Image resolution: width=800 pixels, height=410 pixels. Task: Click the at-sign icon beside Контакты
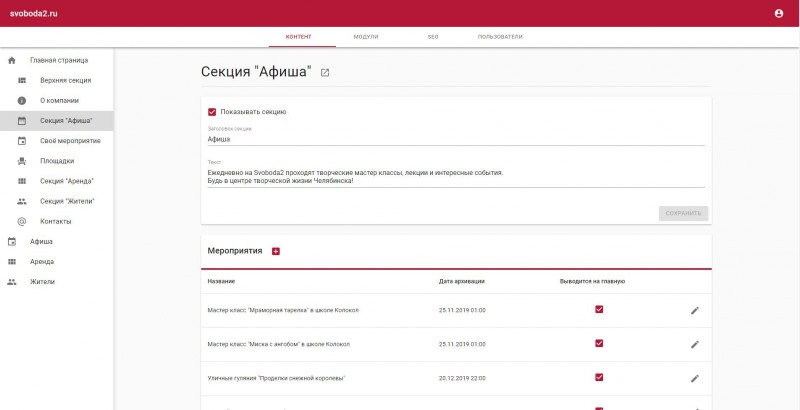(22, 221)
